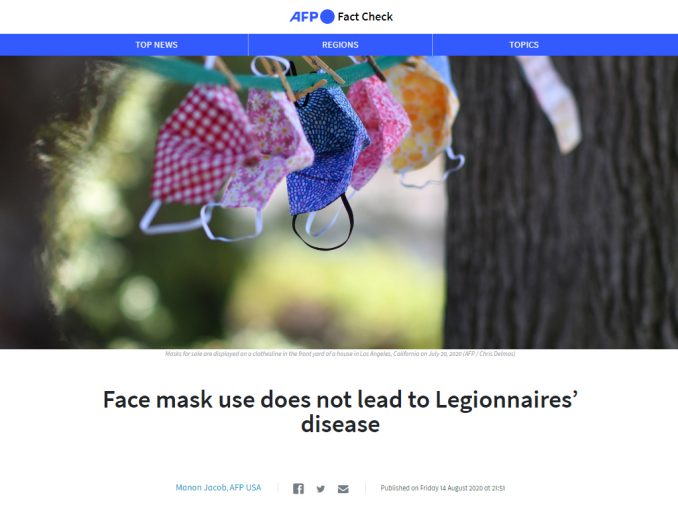The height and width of the screenshot is (509, 678).
Task: Expand the REGIONS menu
Action: pyautogui.click(x=340, y=45)
